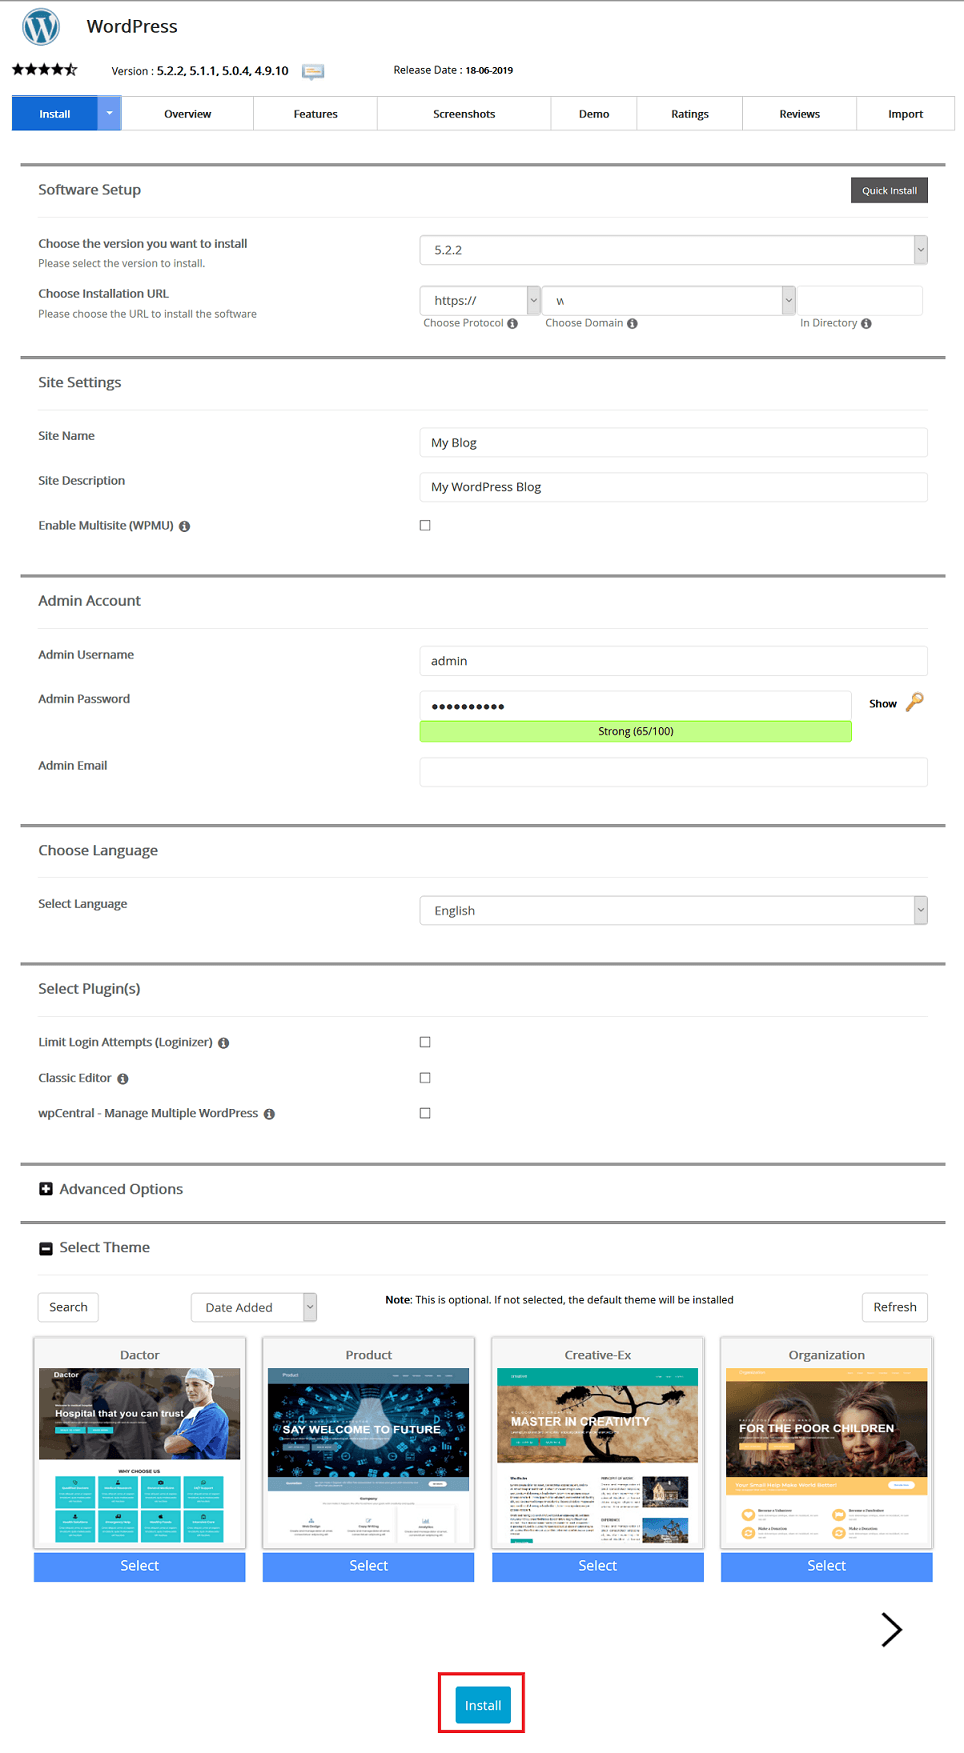Open the Install tab dropdown arrow

point(109,114)
